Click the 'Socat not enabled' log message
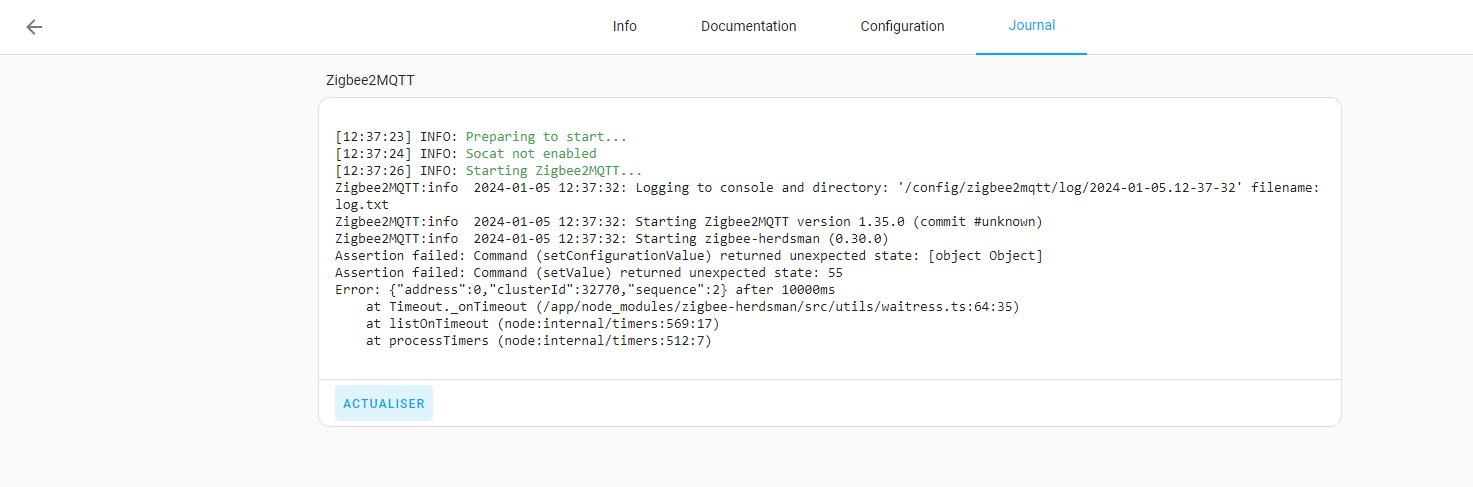1473x487 pixels. (530, 154)
